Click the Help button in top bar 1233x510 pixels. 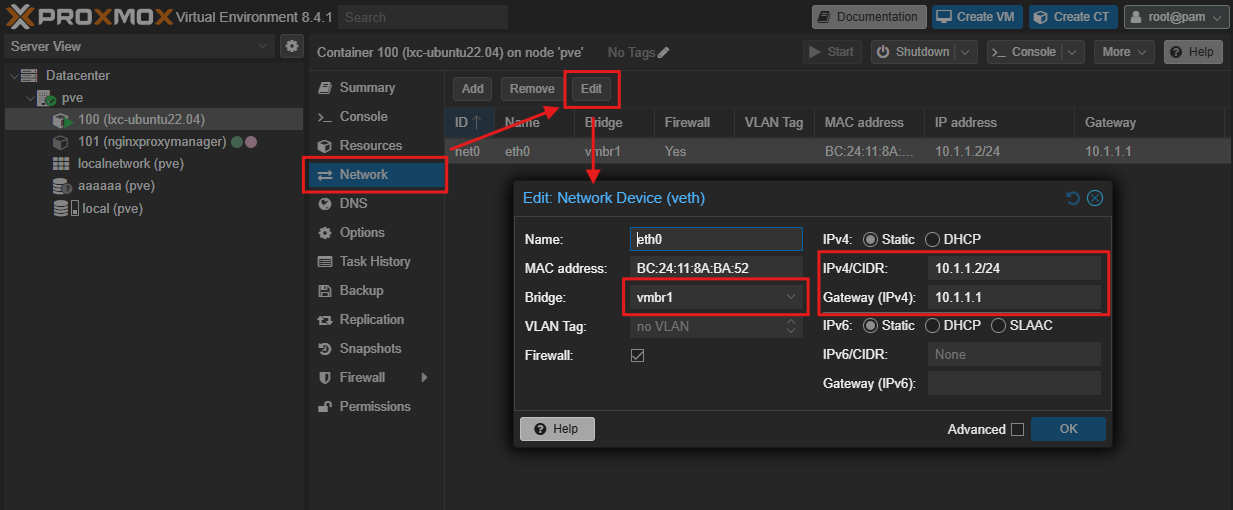point(1194,52)
